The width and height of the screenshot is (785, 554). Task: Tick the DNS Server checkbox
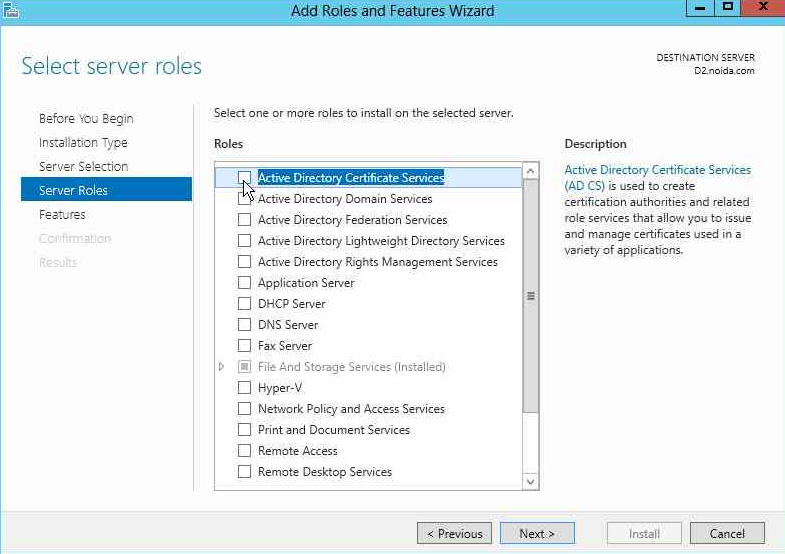[244, 325]
